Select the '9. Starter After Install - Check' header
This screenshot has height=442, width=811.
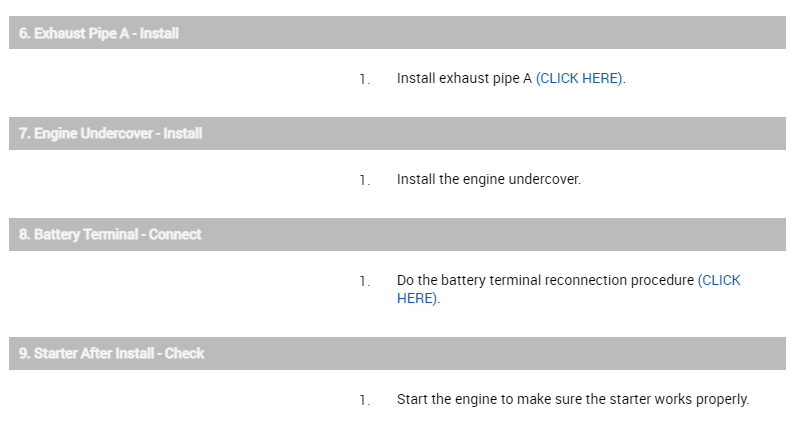tap(397, 353)
